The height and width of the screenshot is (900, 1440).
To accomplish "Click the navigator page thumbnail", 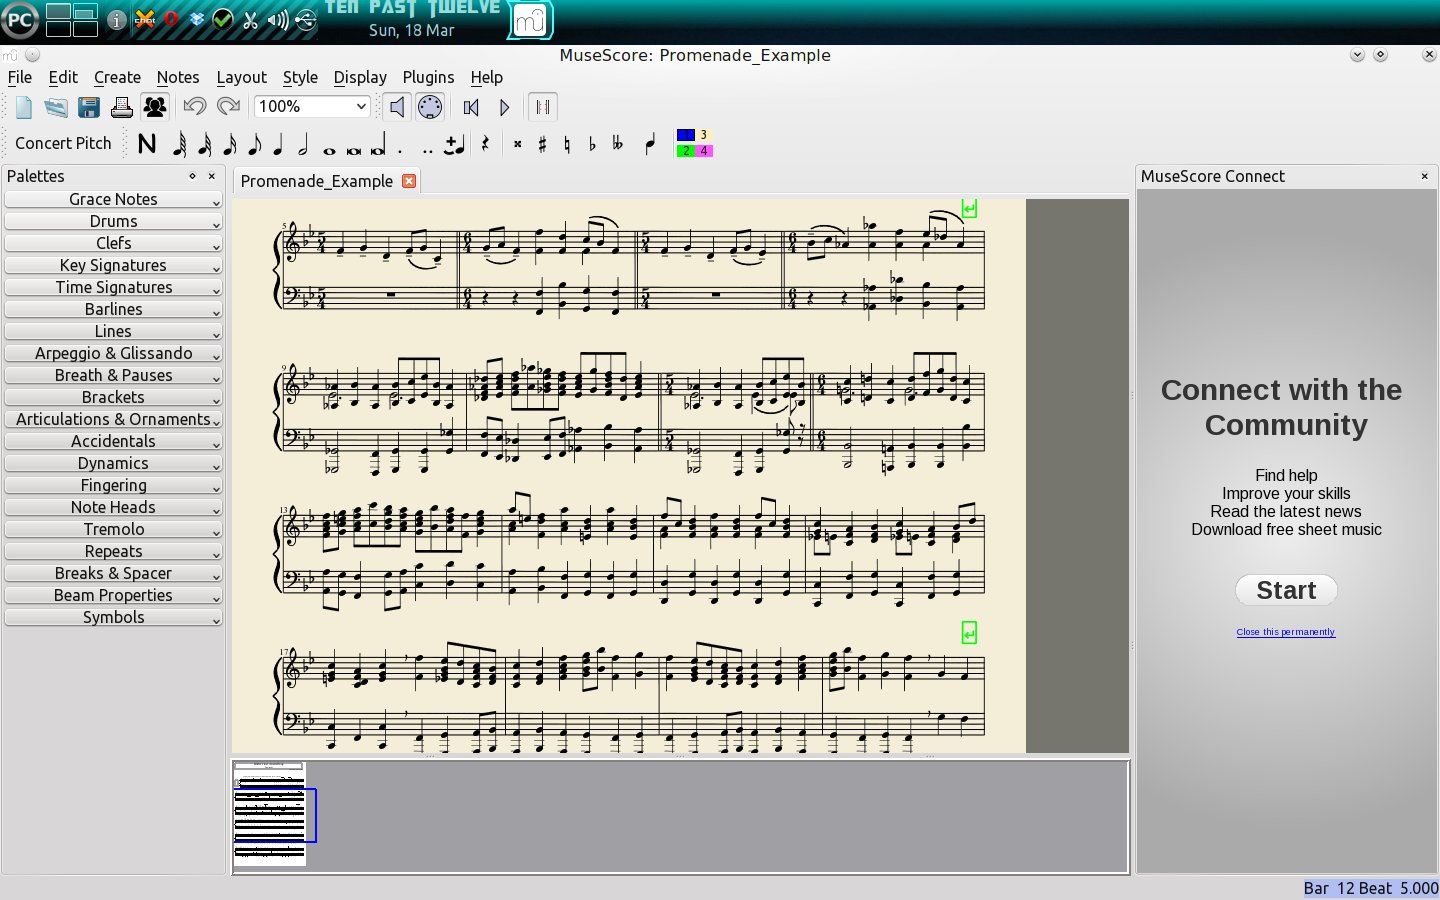I will point(269,813).
